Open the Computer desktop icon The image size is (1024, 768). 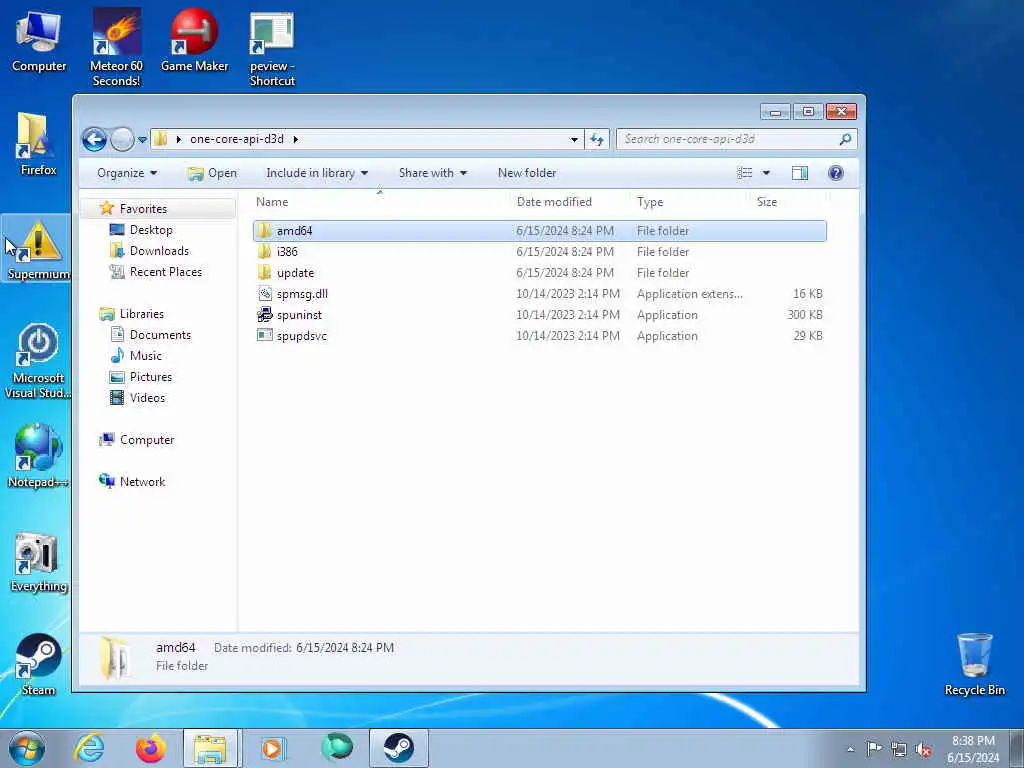(39, 42)
